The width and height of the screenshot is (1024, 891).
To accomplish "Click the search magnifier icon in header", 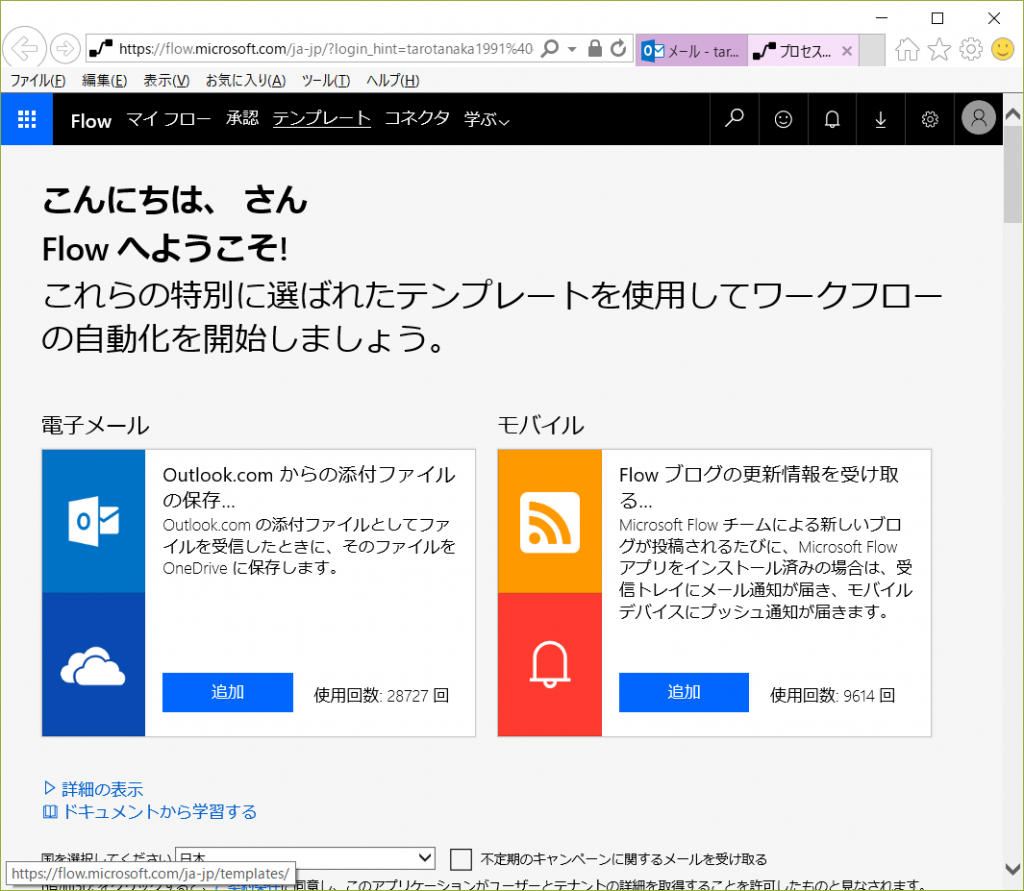I will click(x=734, y=119).
